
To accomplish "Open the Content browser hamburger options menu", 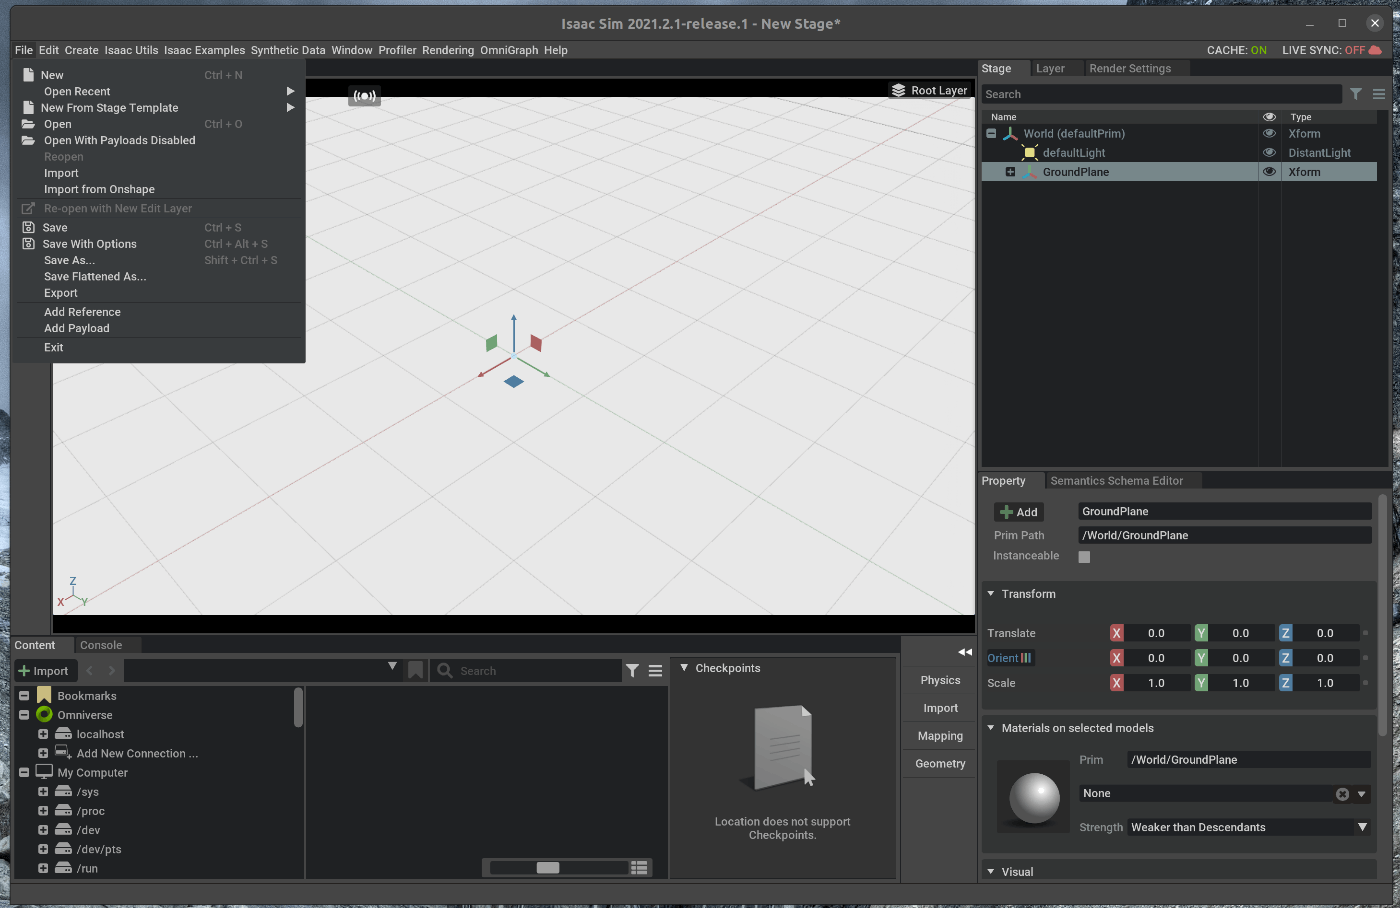I will click(x=655, y=671).
